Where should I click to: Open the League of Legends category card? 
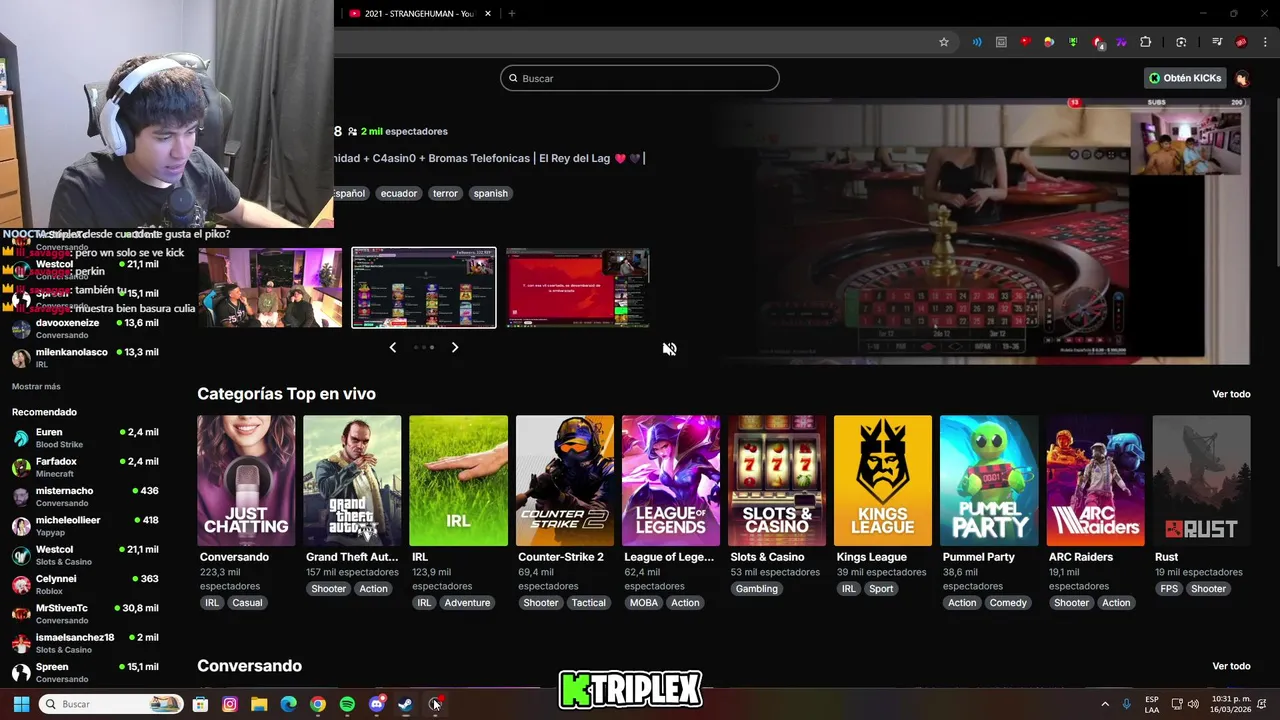tap(671, 481)
